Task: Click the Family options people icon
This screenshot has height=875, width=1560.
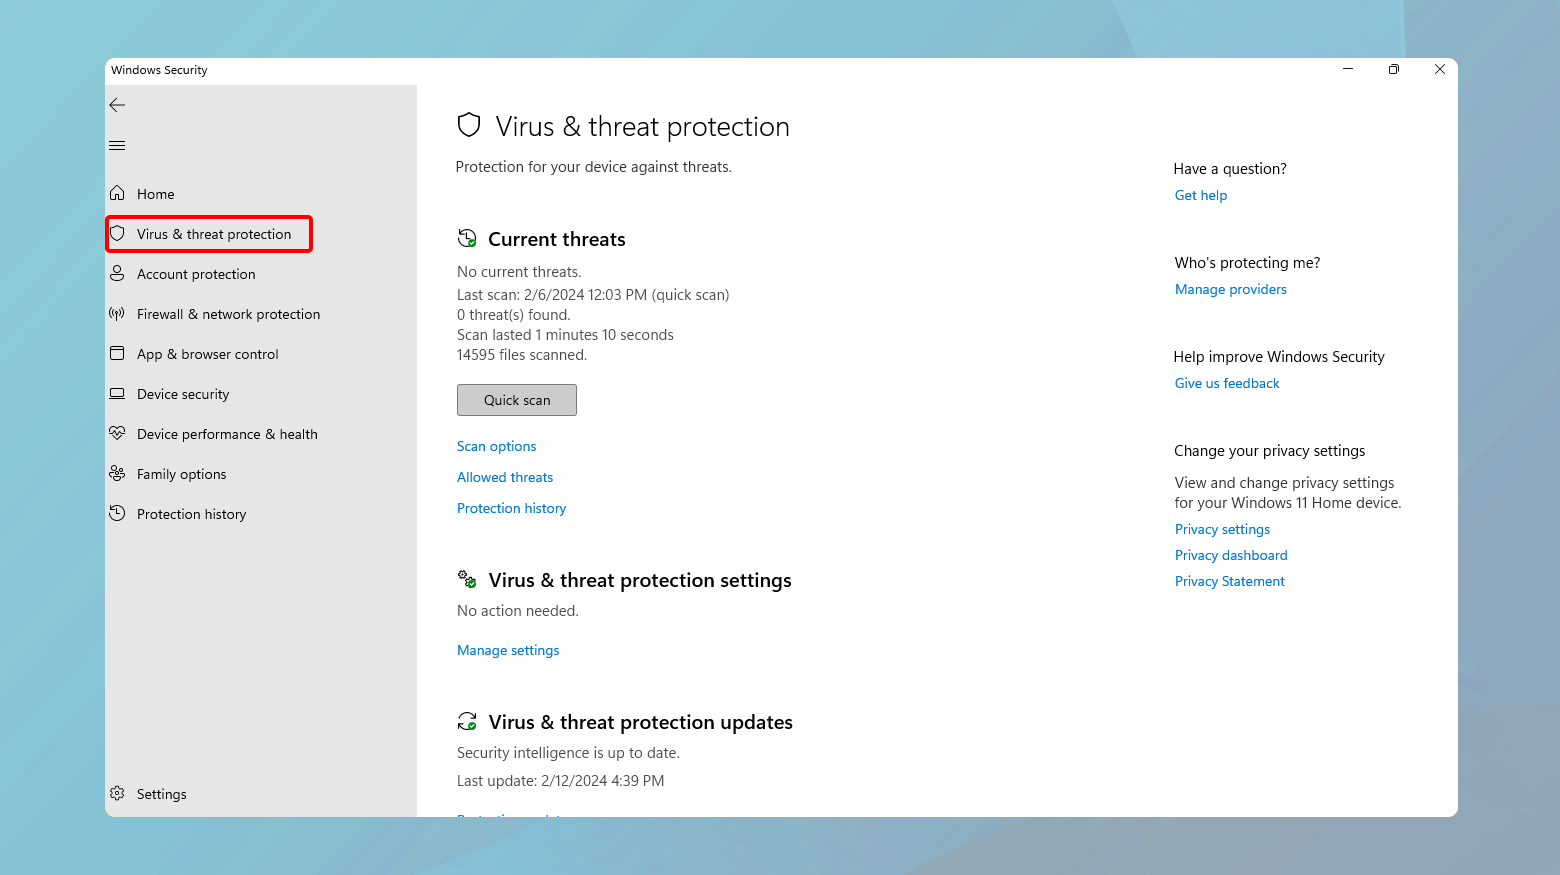Action: pos(117,473)
